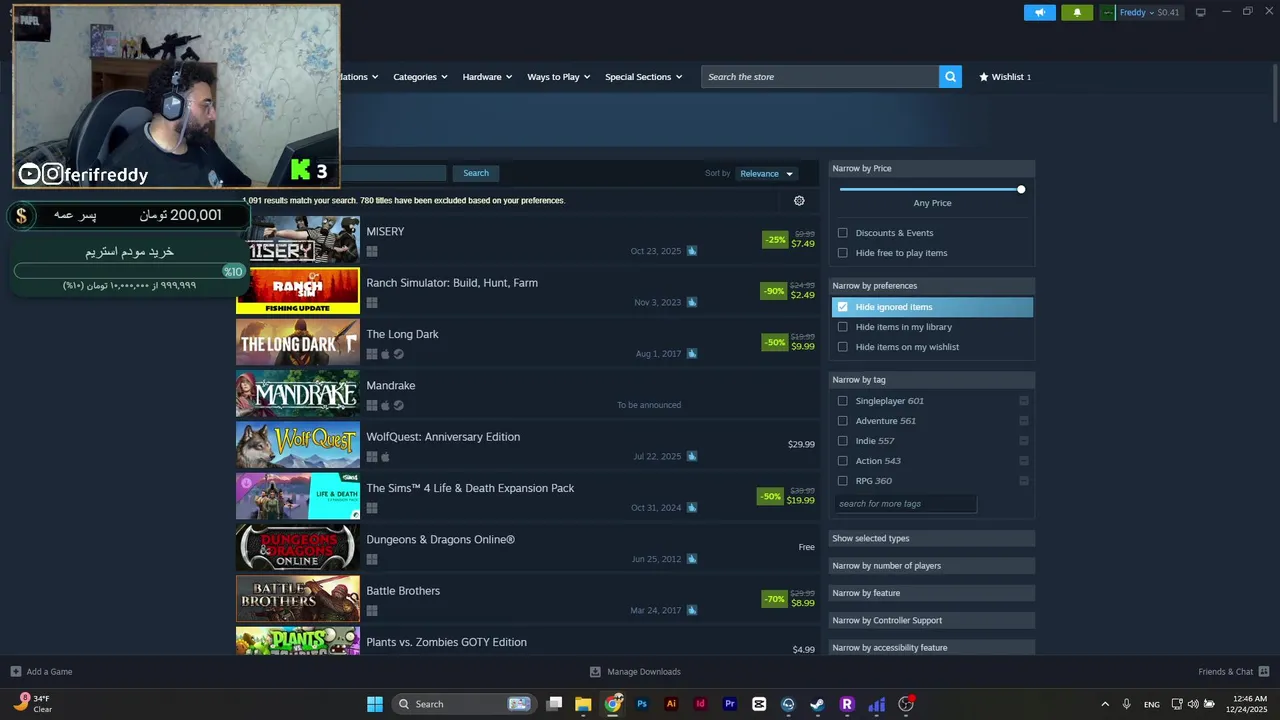This screenshot has height=720, width=1280.
Task: Open the Hardware dropdown menu
Action: [487, 77]
